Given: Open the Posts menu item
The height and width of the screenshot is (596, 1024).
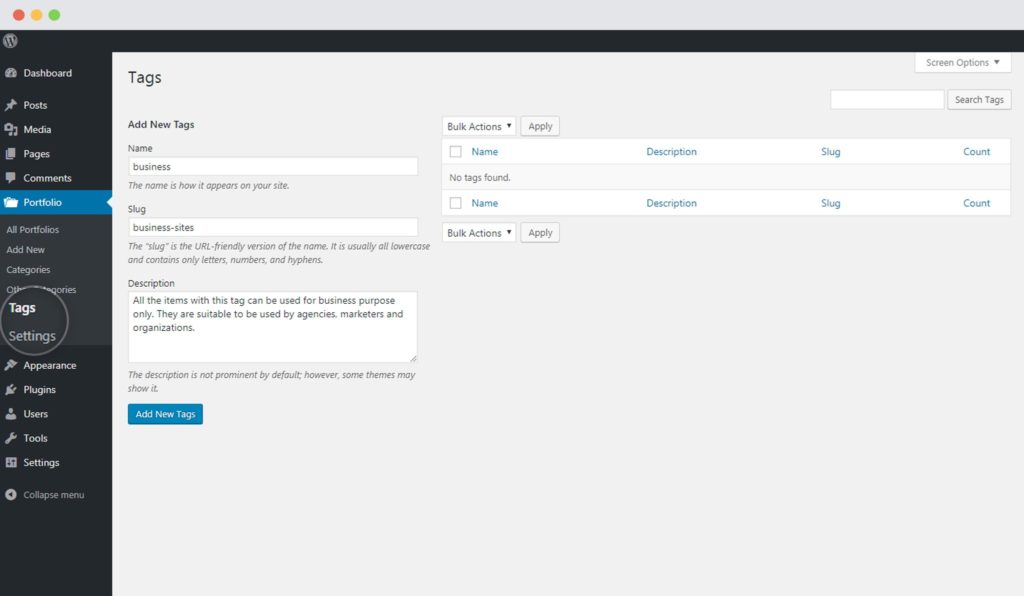Looking at the screenshot, I should [x=35, y=105].
